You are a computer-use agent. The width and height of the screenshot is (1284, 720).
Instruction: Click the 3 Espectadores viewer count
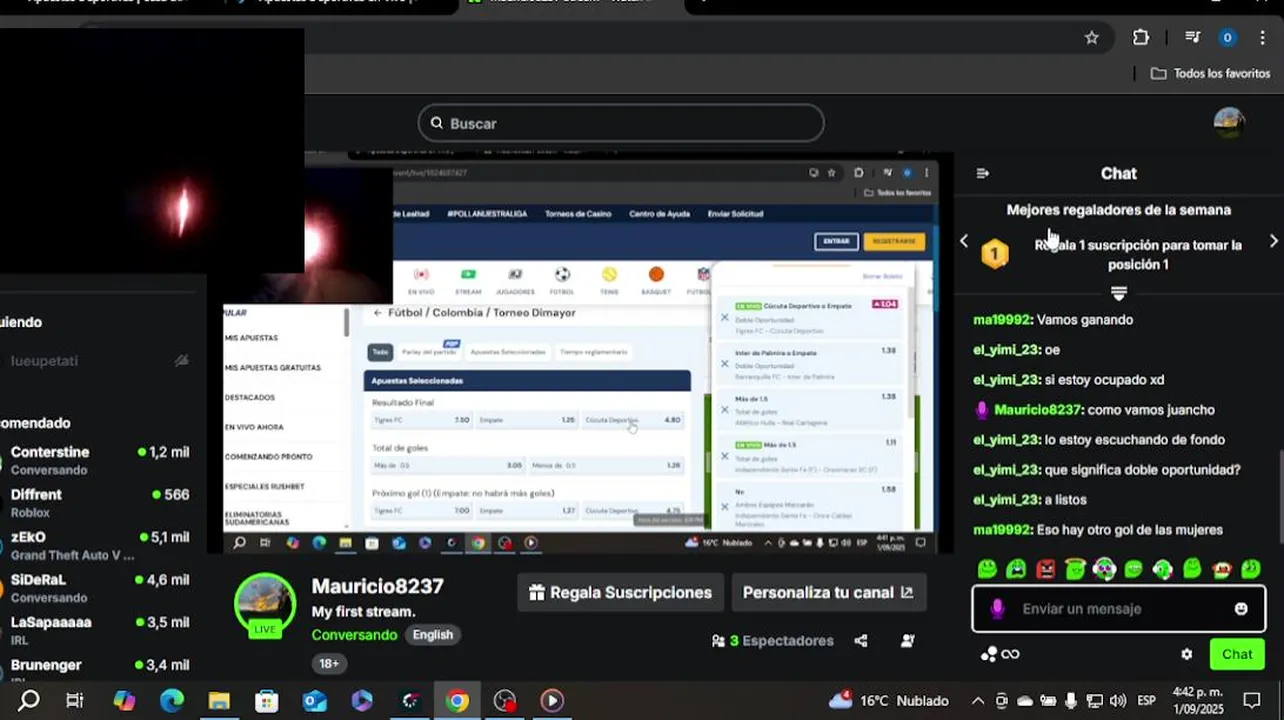coord(772,641)
